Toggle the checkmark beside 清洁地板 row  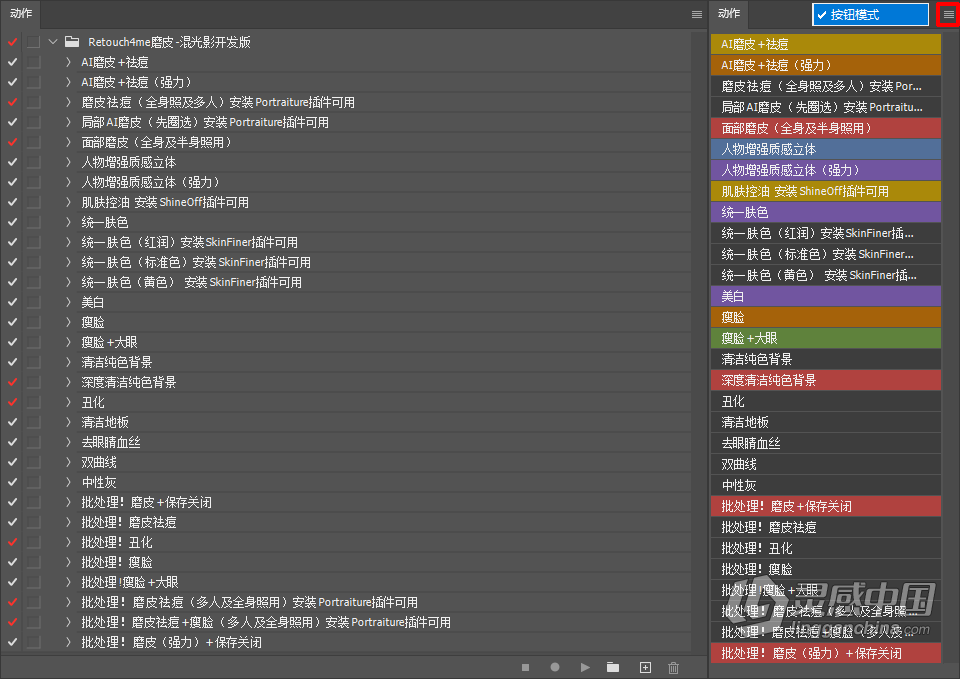(12, 422)
